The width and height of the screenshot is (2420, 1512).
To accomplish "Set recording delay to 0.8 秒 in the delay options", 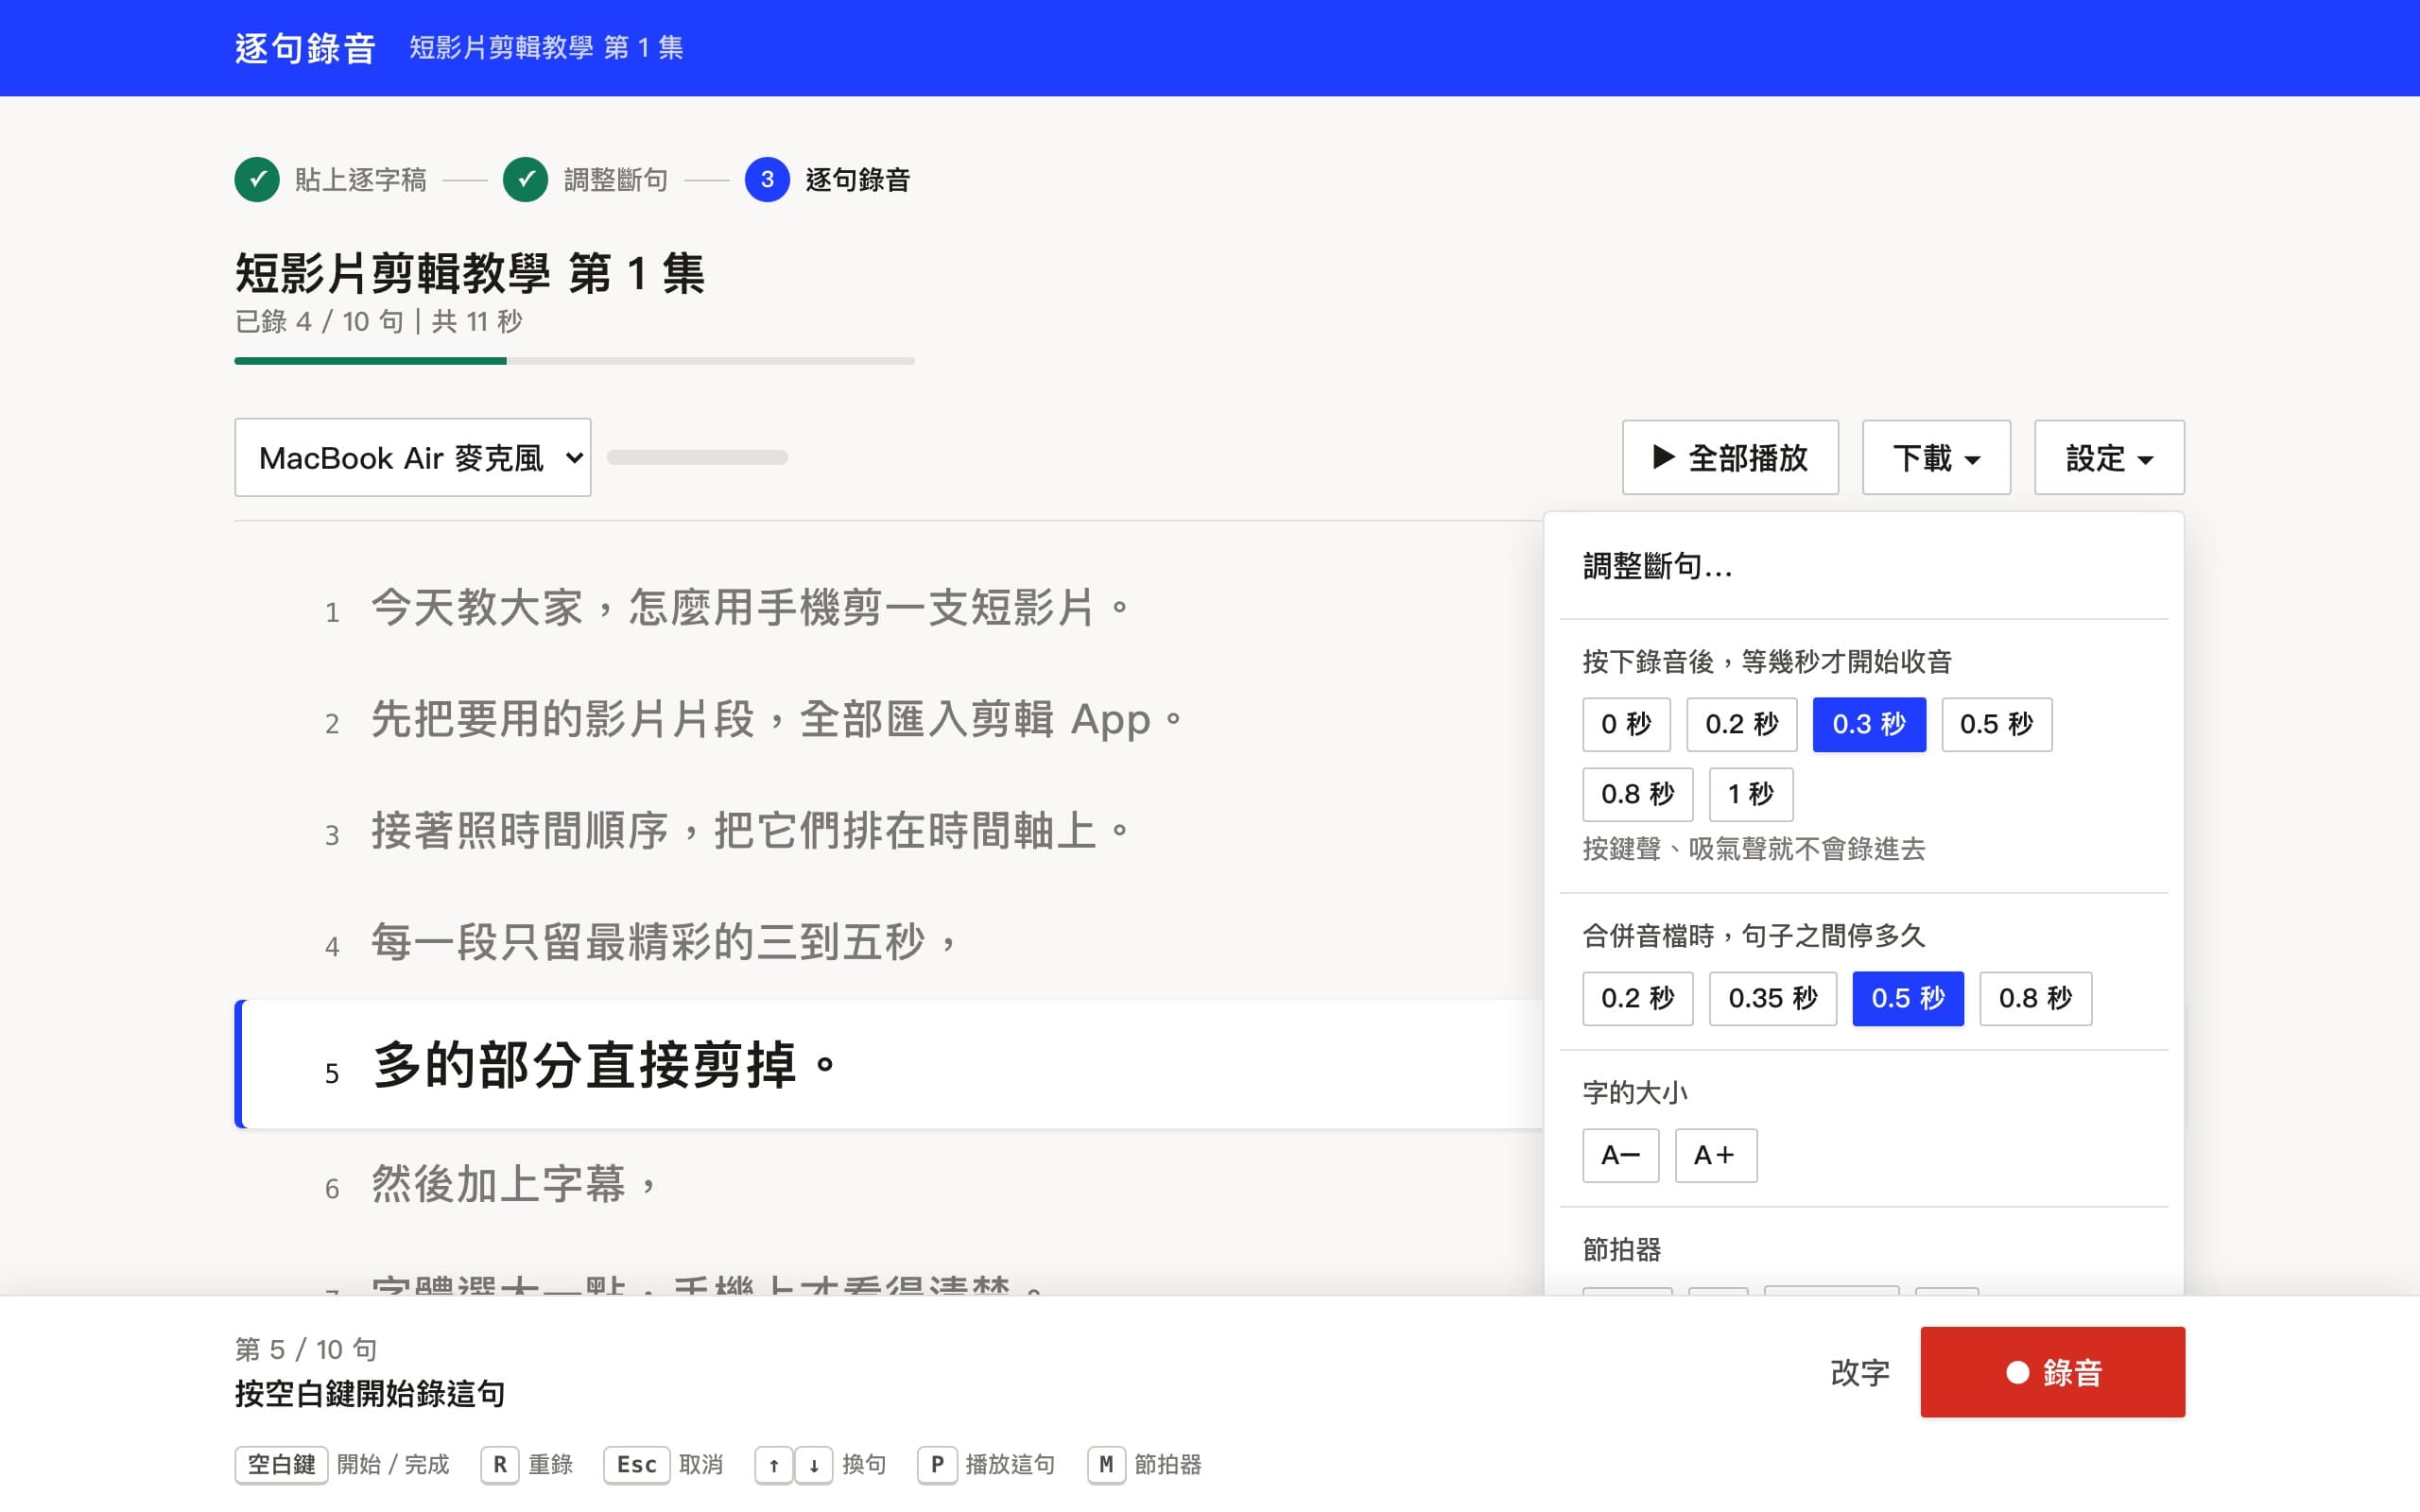I will (1637, 794).
